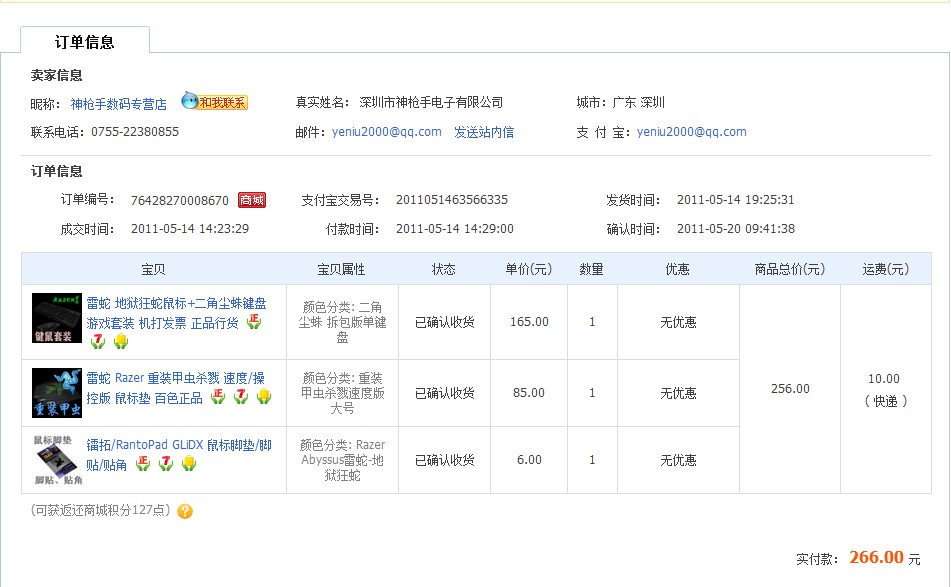Viewport: 951px width, 587px height.
Task: Click order number 76428270008670
Action: click(180, 200)
